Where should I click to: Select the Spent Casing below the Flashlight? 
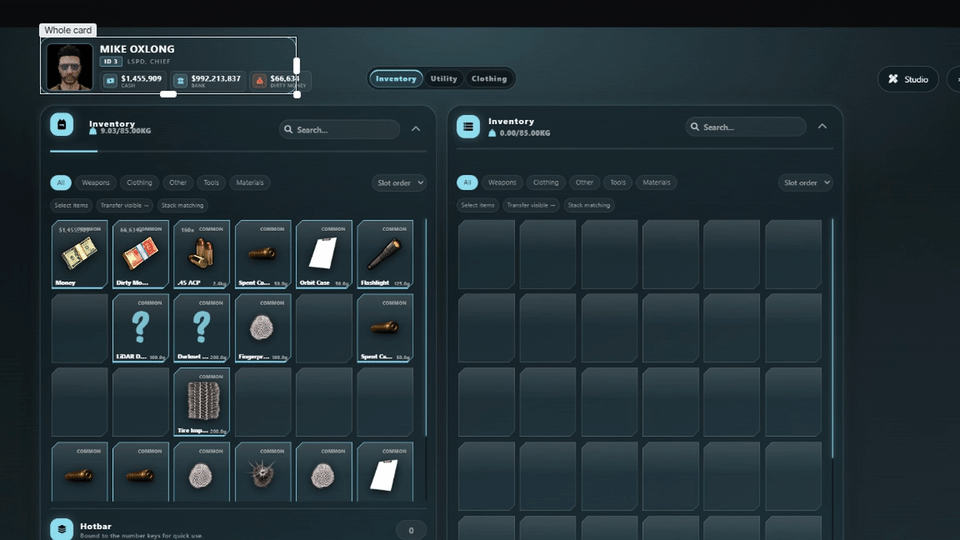point(385,328)
